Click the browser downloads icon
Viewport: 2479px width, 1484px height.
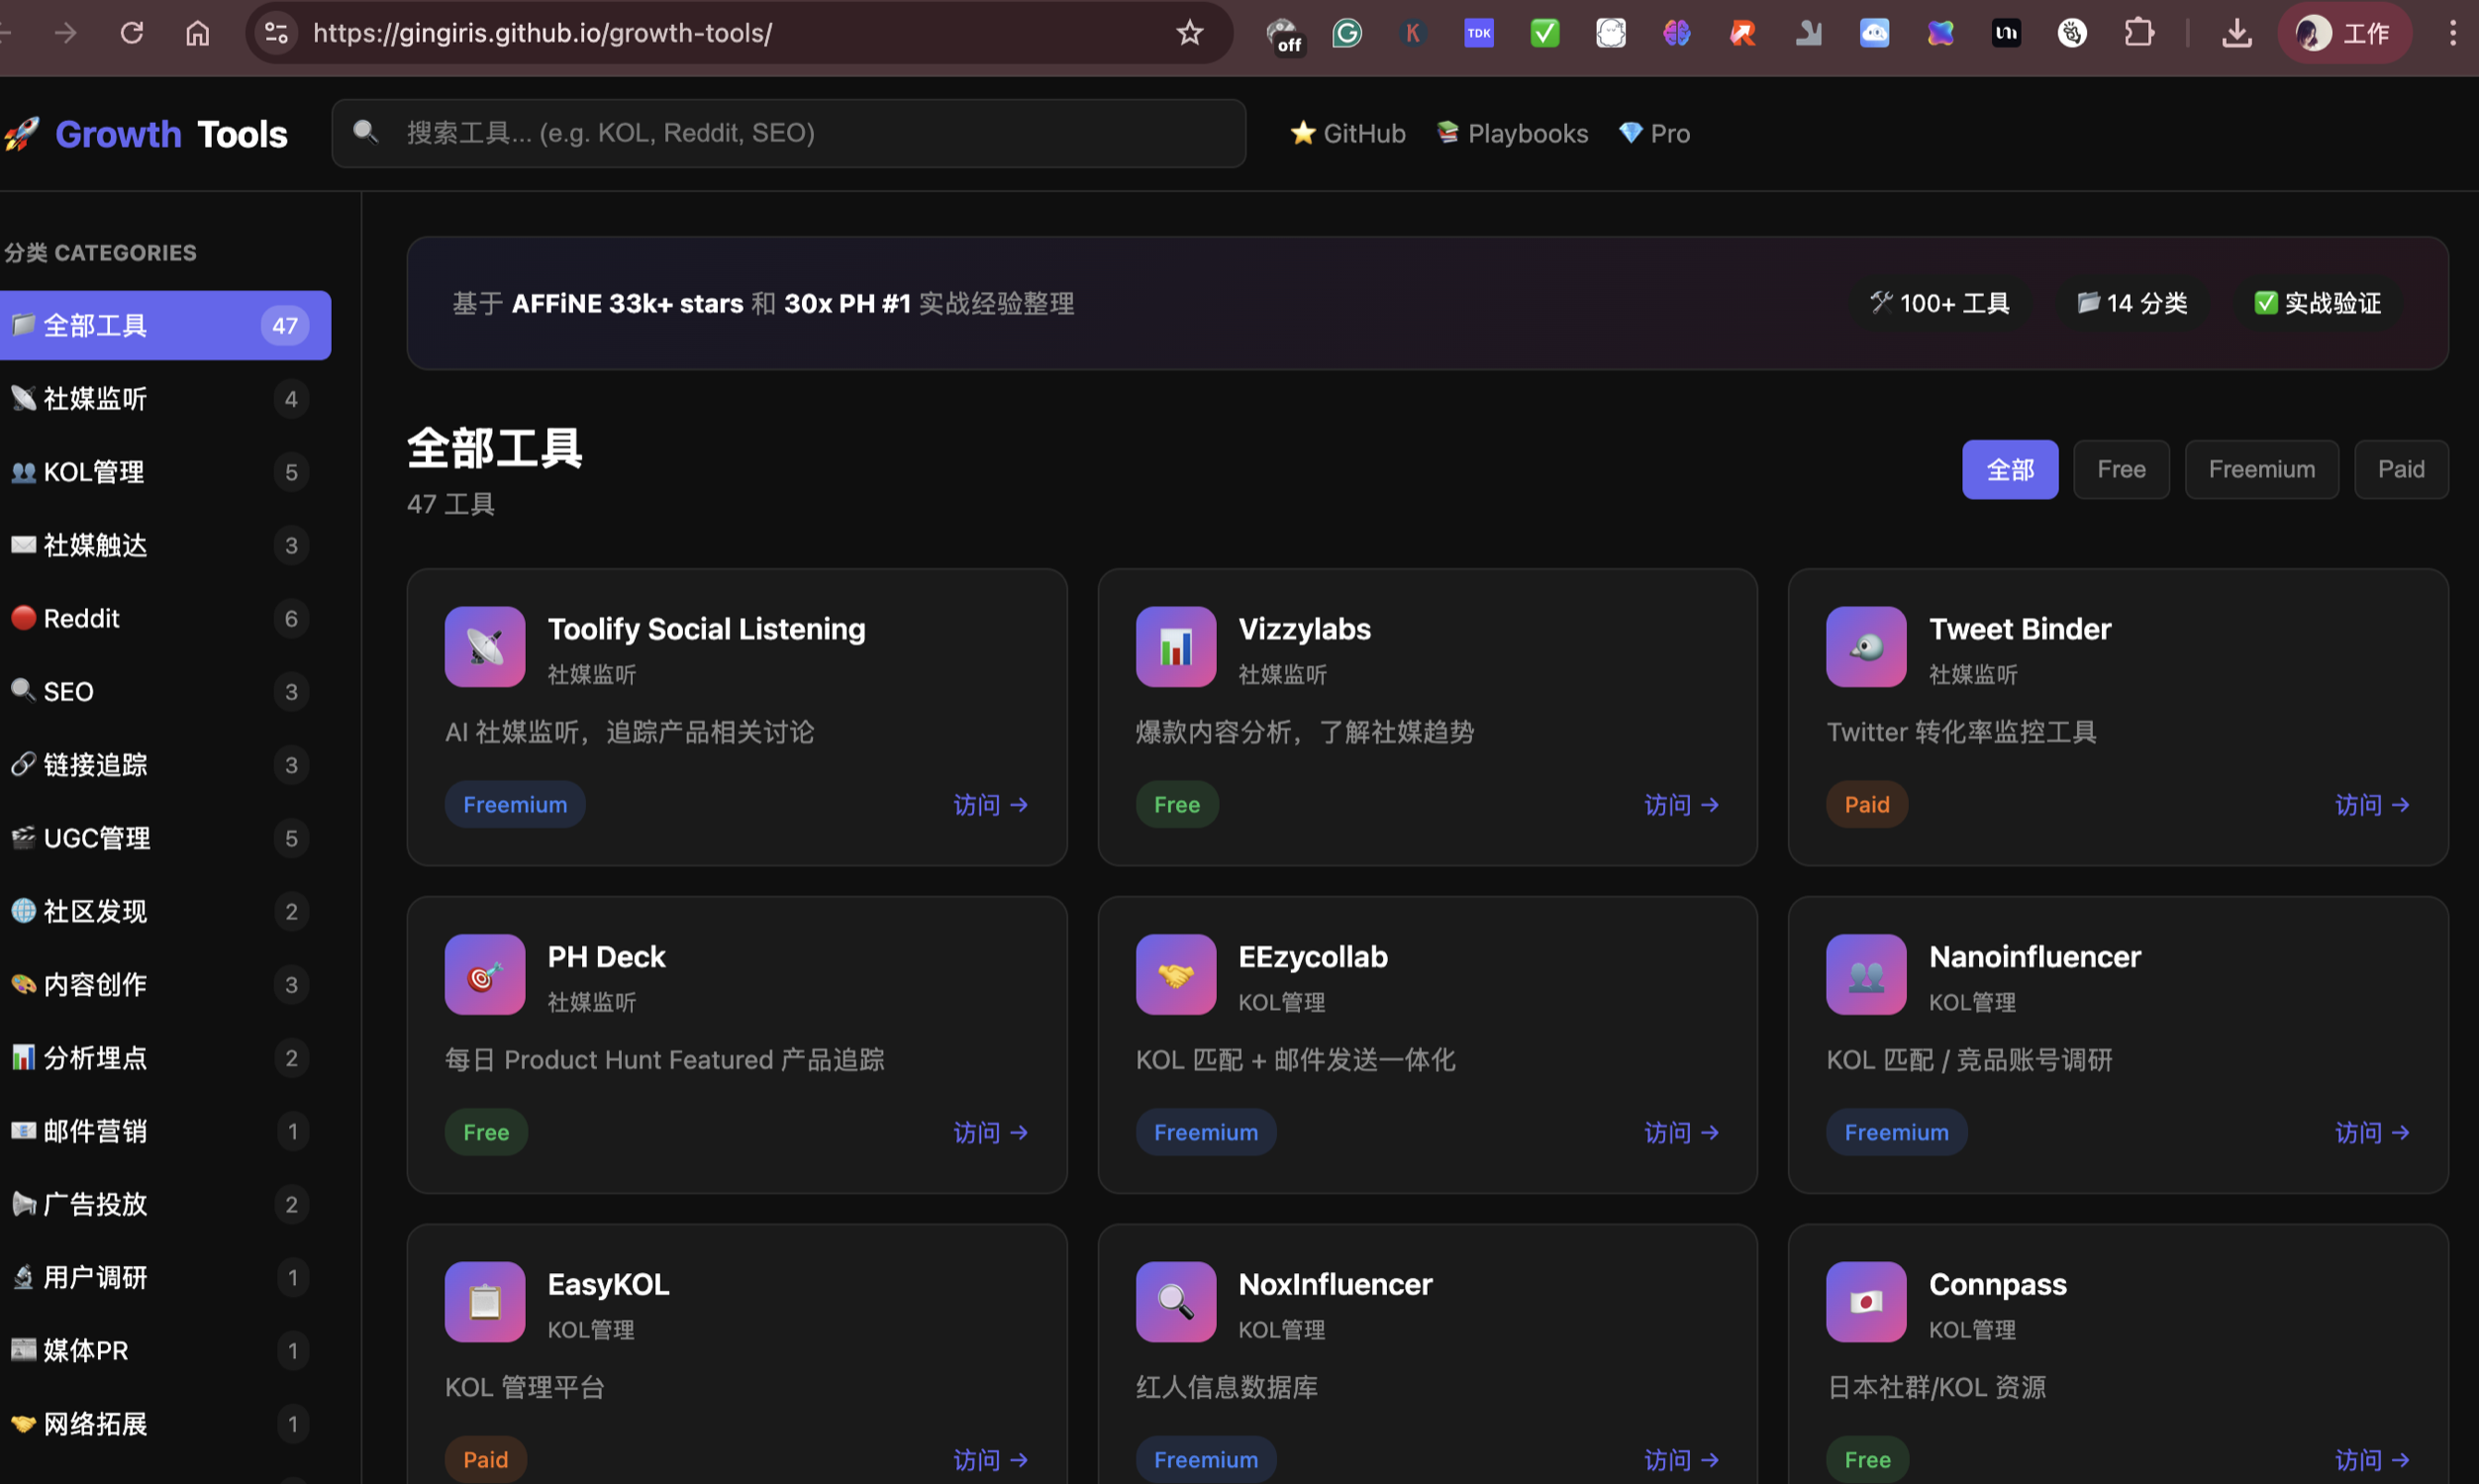(x=2236, y=33)
